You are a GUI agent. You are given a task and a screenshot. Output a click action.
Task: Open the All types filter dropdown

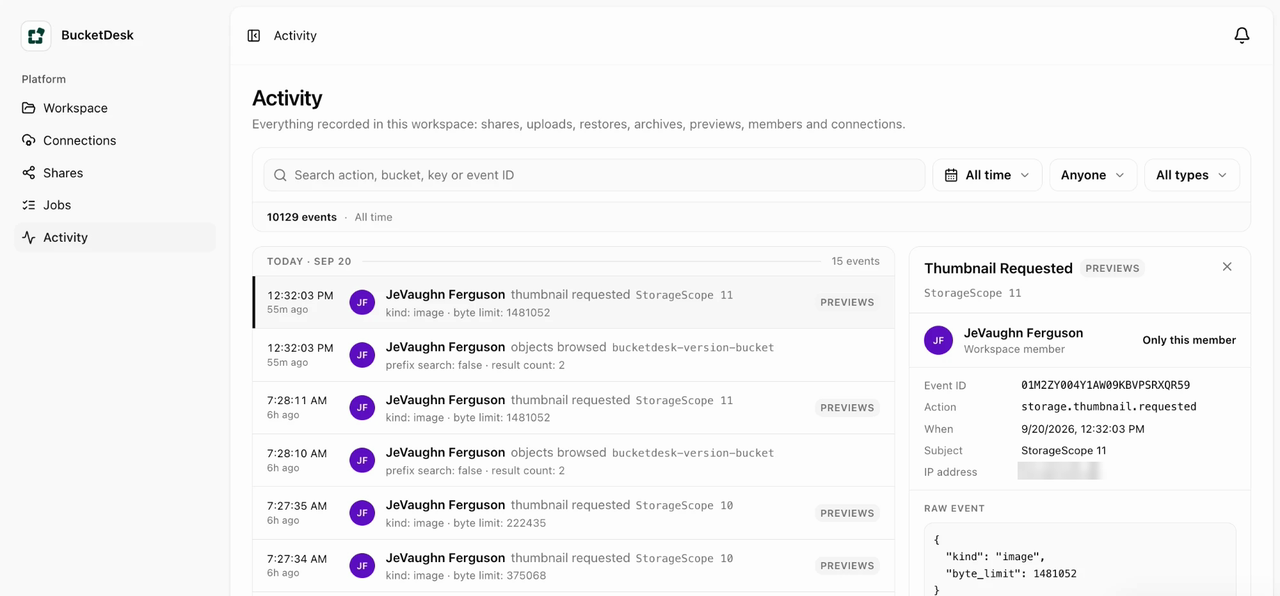click(x=1192, y=175)
